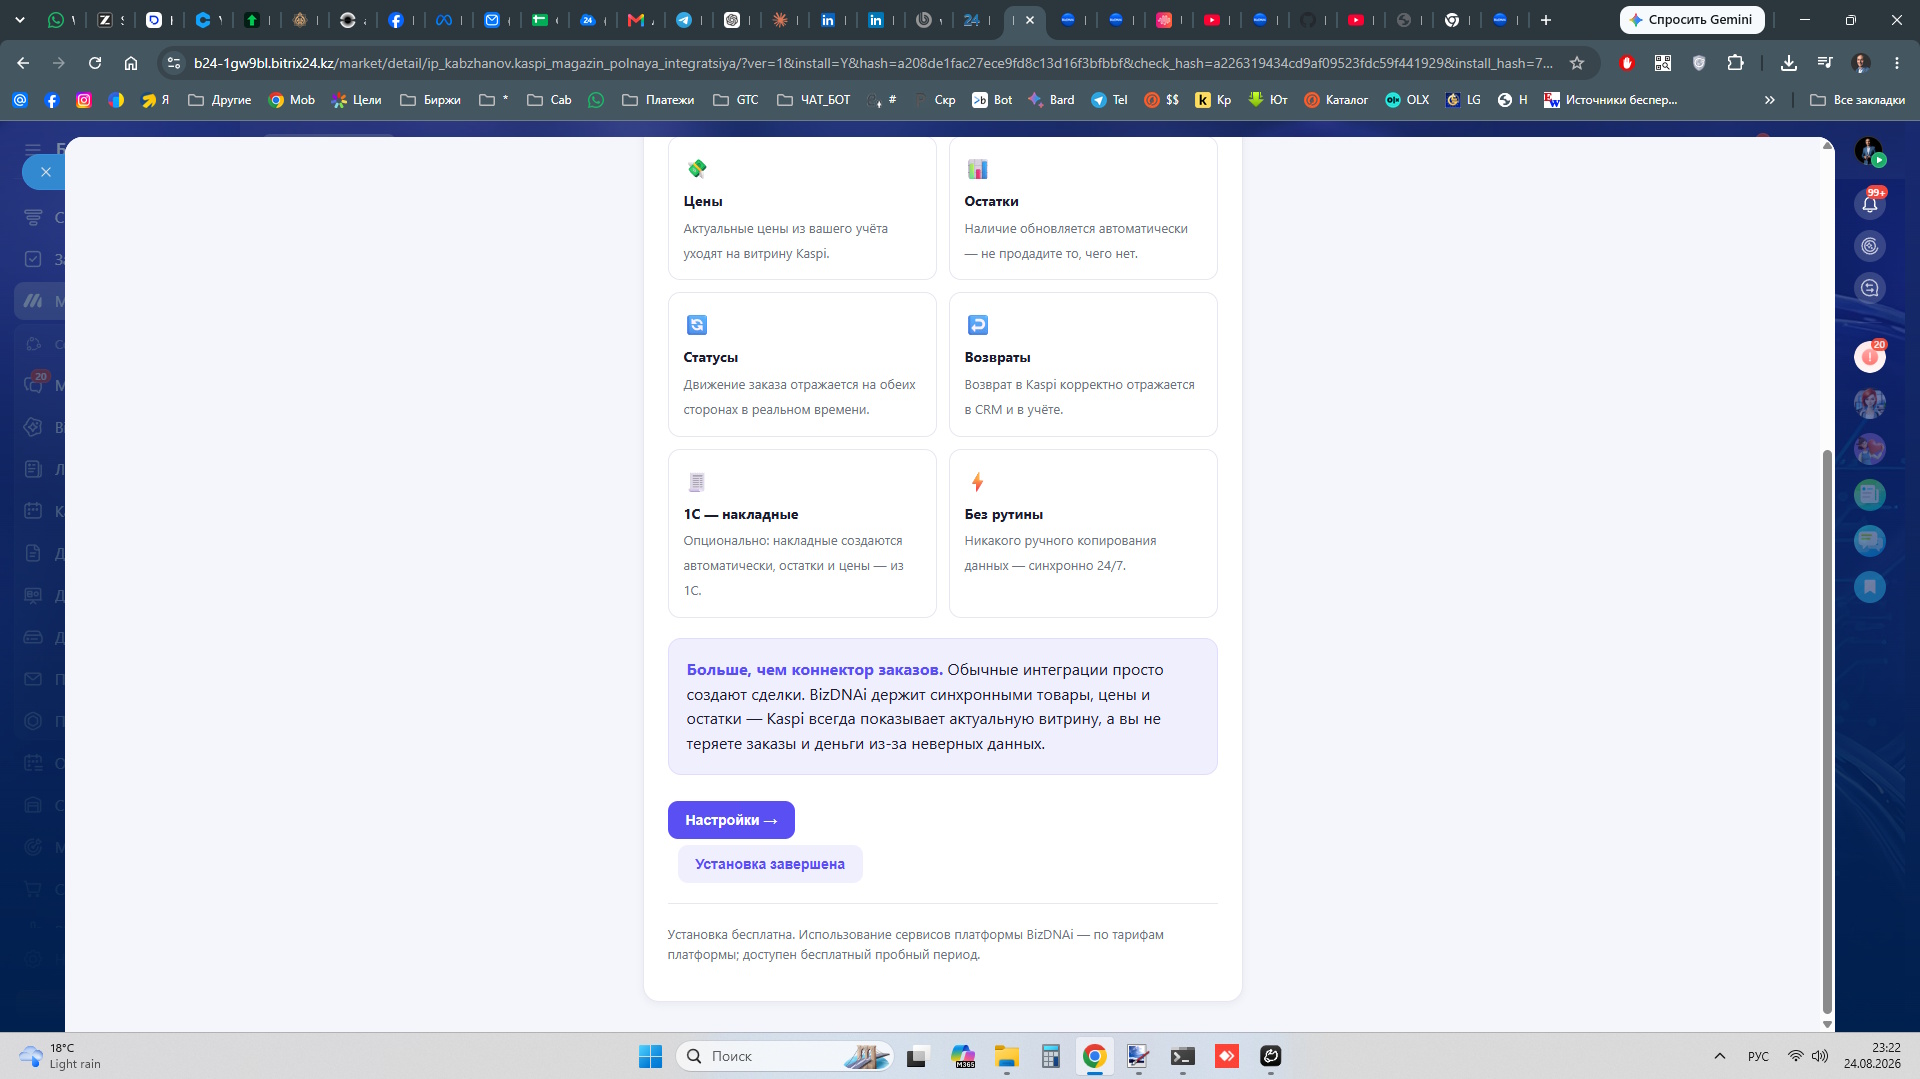Bookmark this page with the star icon
Screen dimensions: 1920x1079
click(x=1577, y=63)
